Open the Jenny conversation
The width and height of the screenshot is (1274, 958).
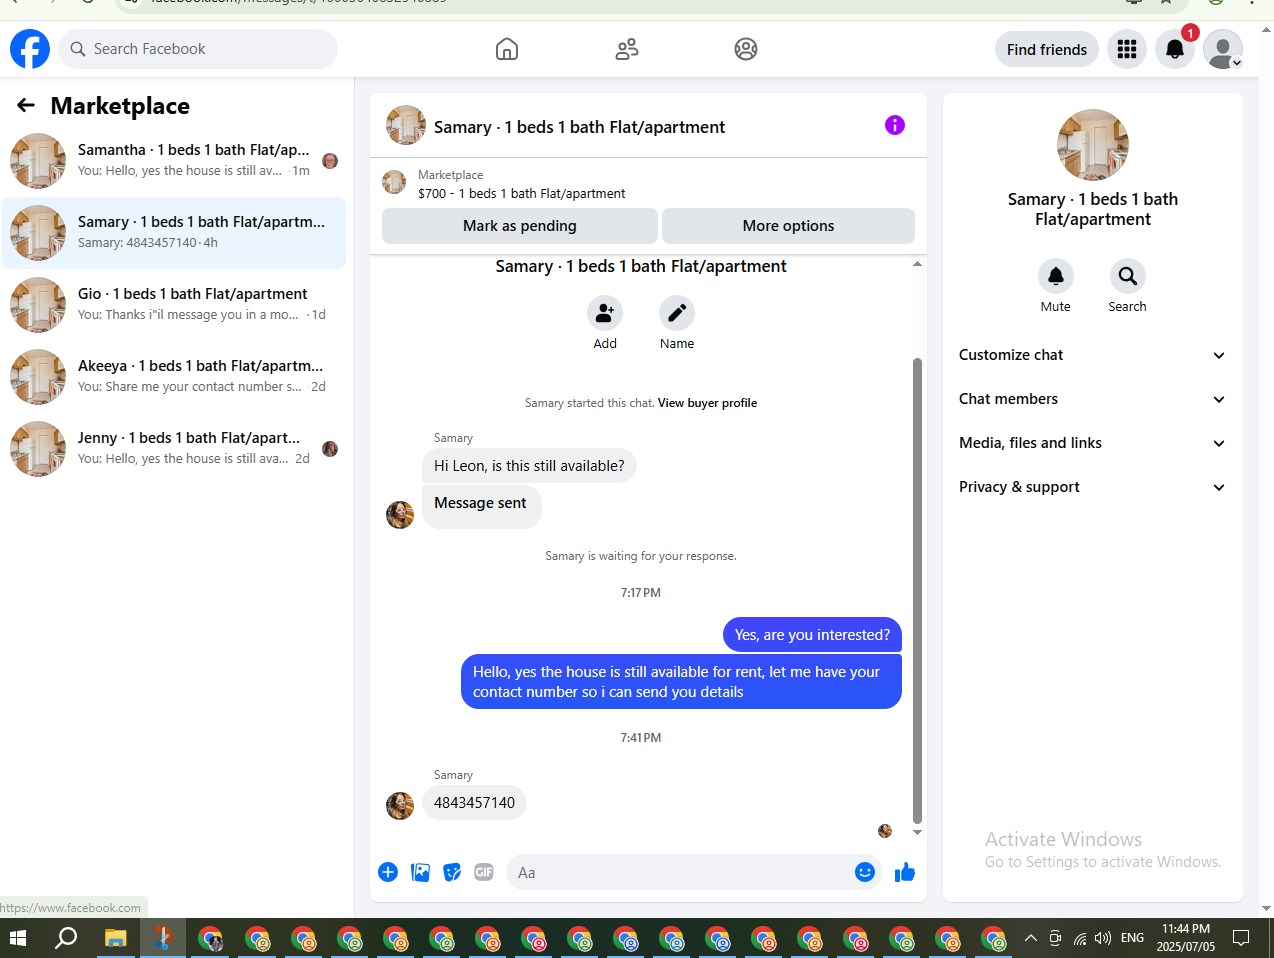174,448
